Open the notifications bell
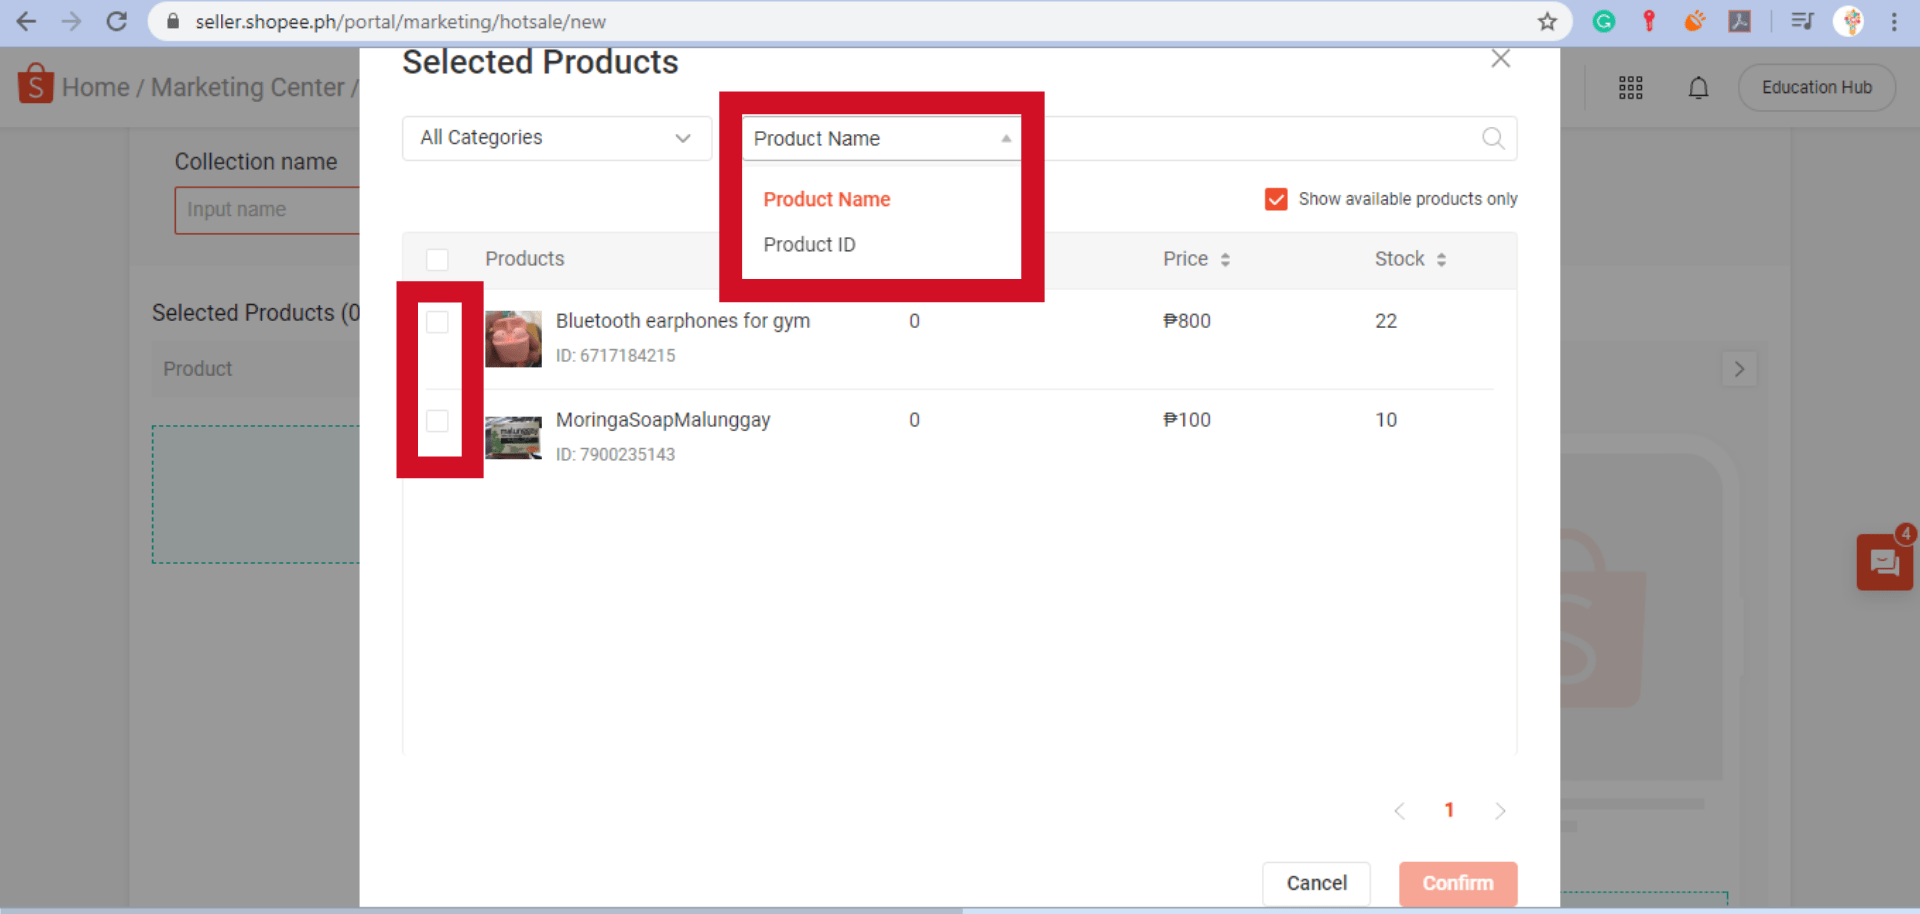1920x914 pixels. pos(1698,88)
